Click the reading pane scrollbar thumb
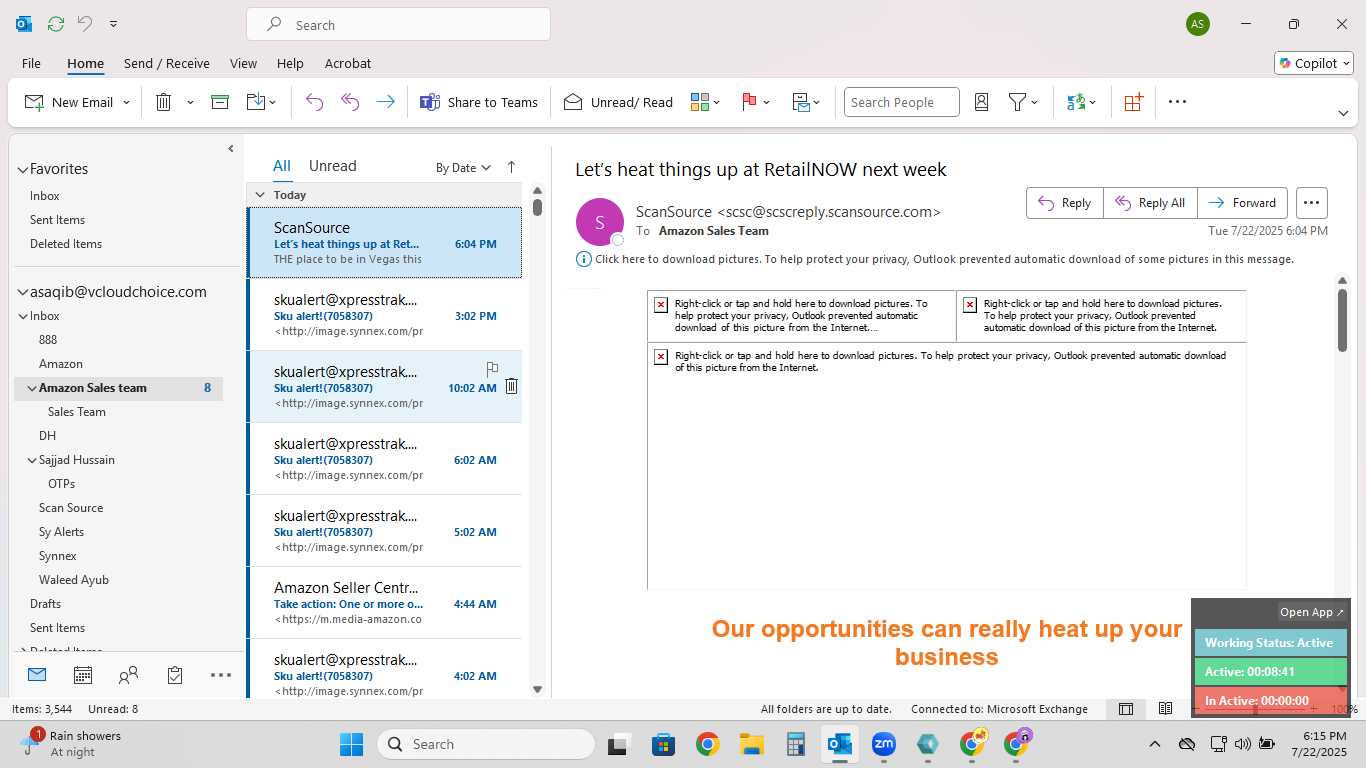This screenshot has width=1366, height=768. point(1342,320)
